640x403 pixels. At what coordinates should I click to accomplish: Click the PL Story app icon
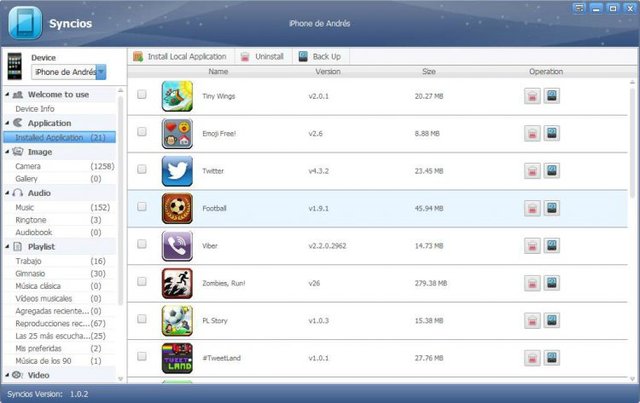coord(177,321)
